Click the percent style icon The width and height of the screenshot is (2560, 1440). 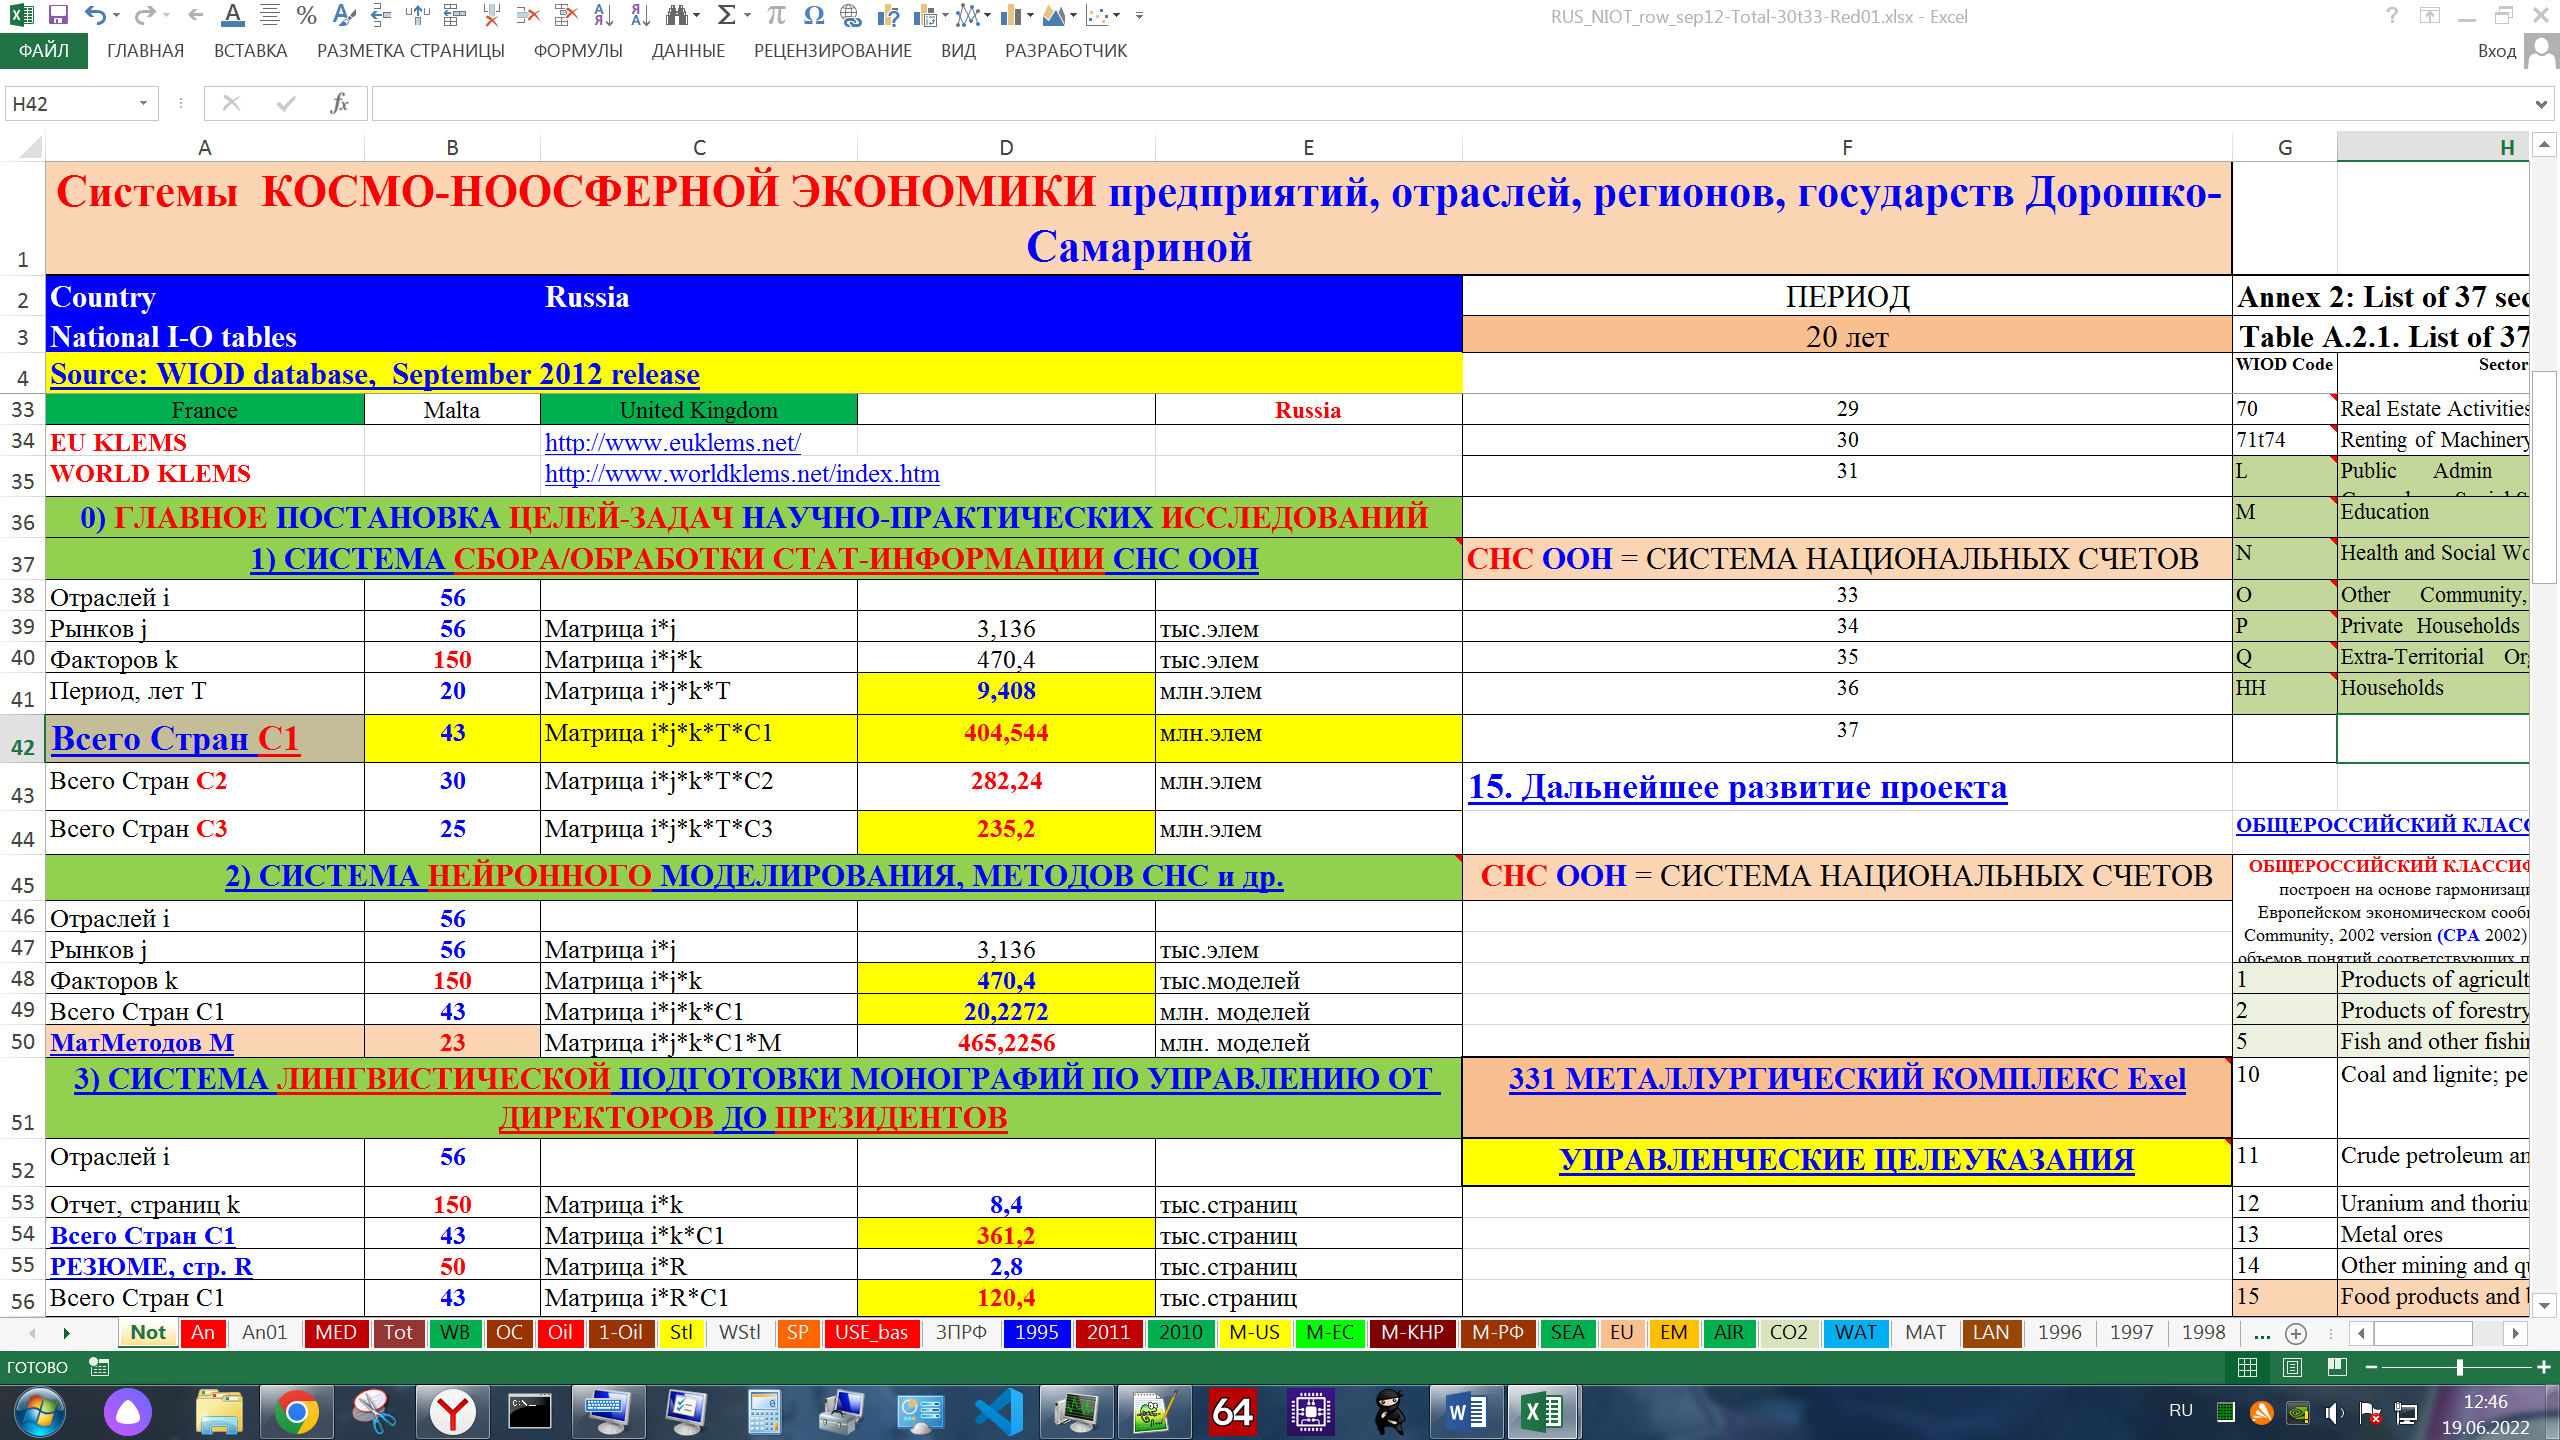306,15
